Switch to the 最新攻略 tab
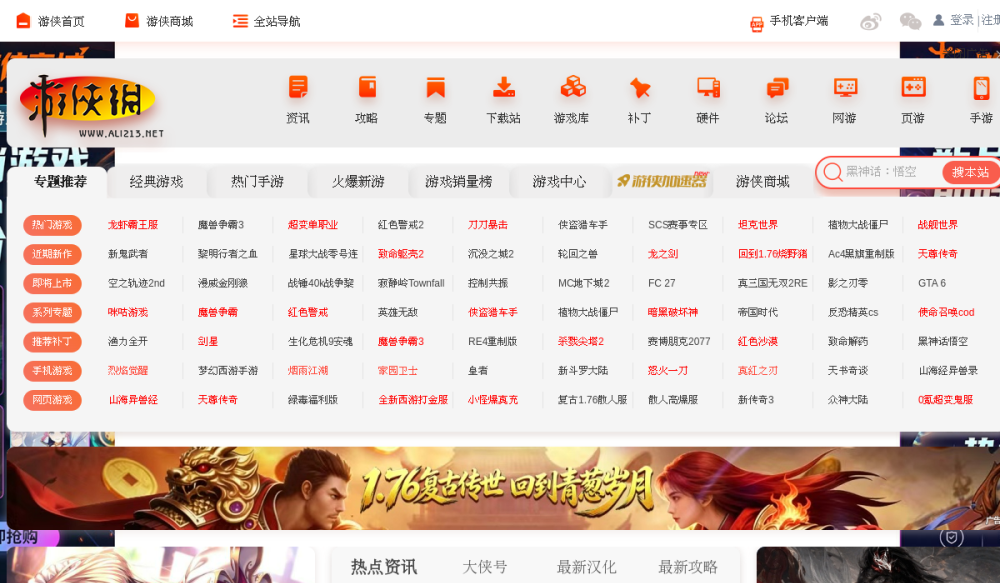The height and width of the screenshot is (583, 1000). (688, 566)
